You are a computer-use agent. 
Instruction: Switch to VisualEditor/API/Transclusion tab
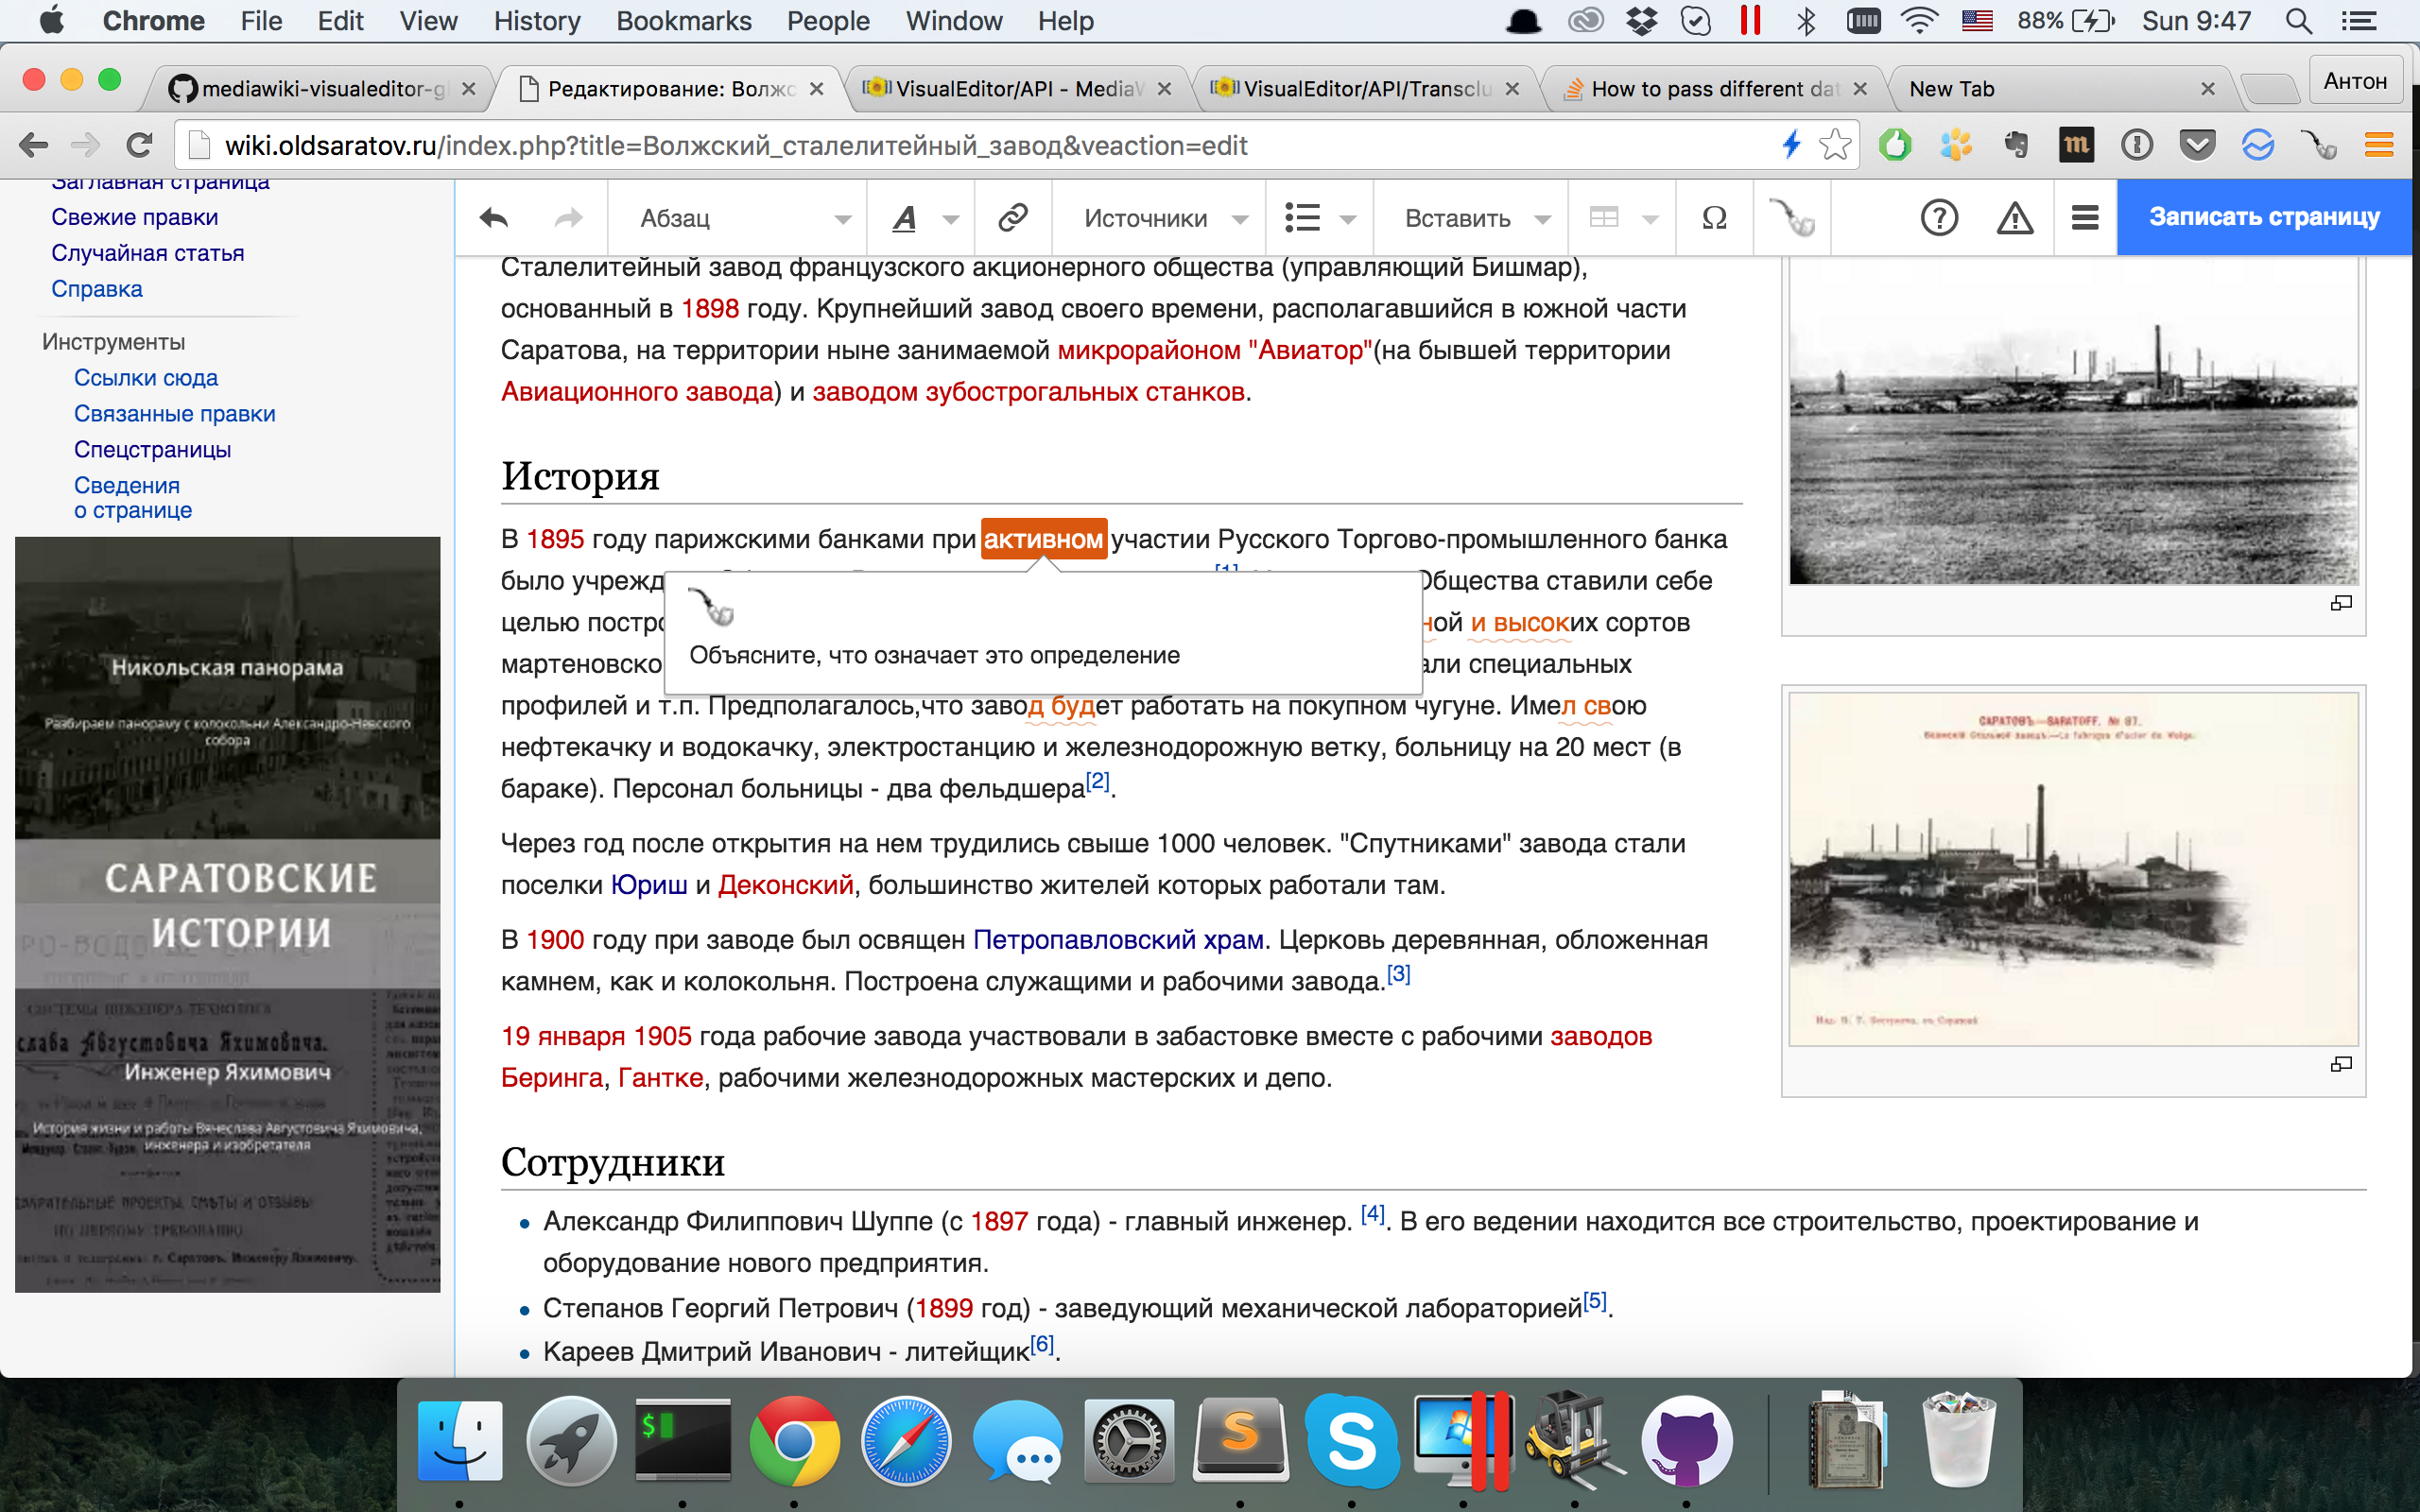click(x=1365, y=89)
